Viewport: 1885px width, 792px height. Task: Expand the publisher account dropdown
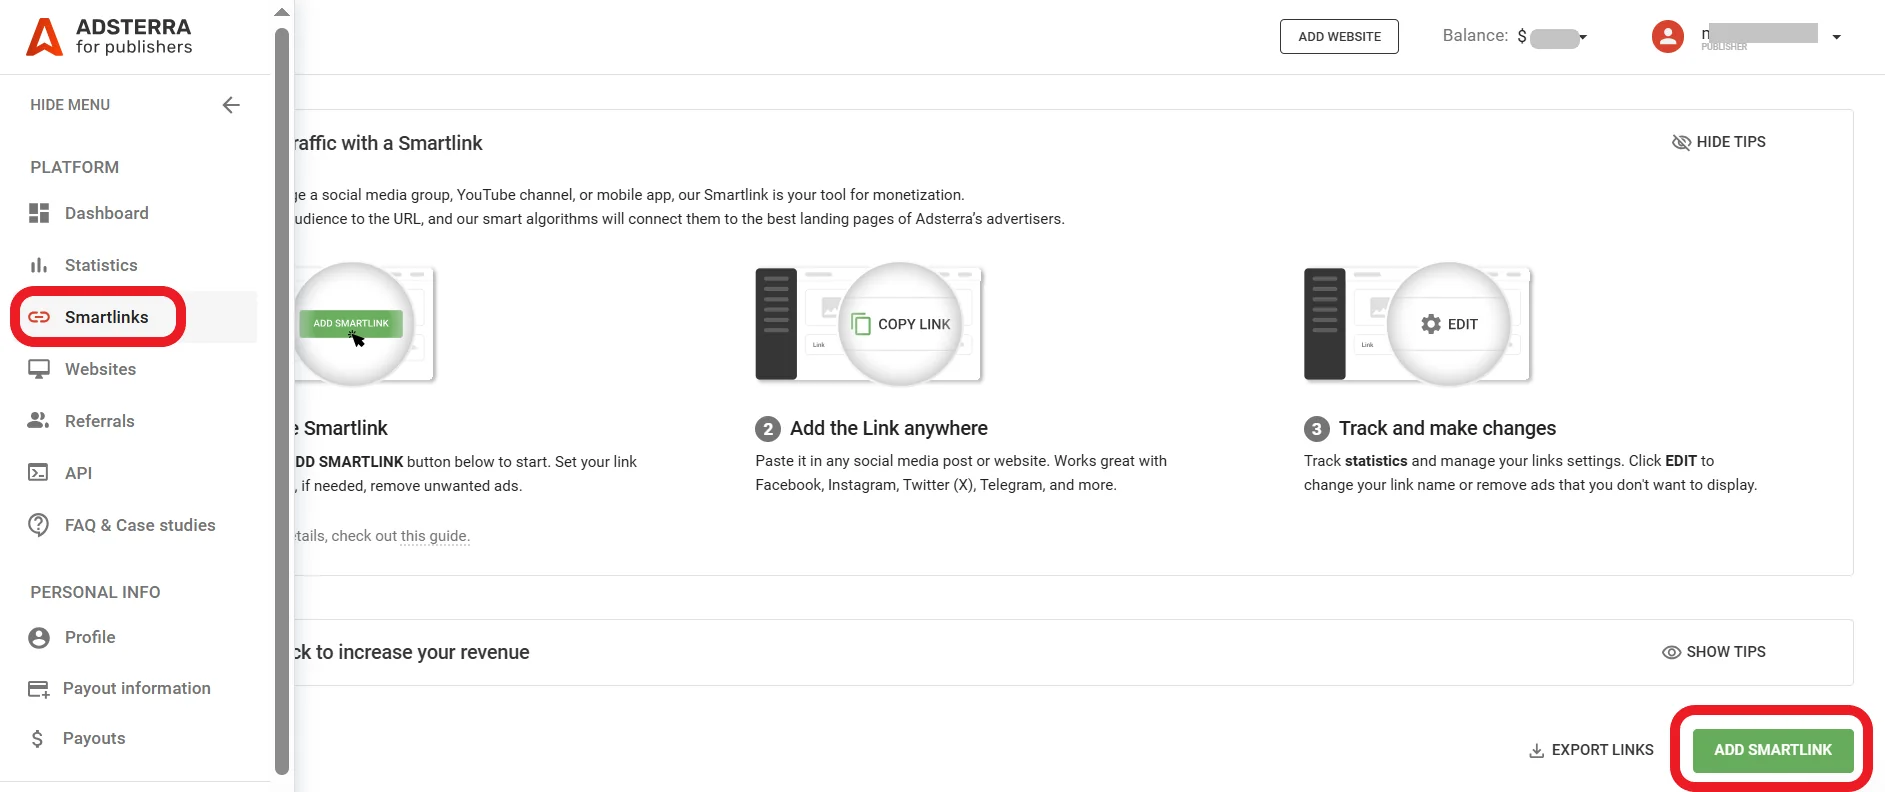point(1837,36)
